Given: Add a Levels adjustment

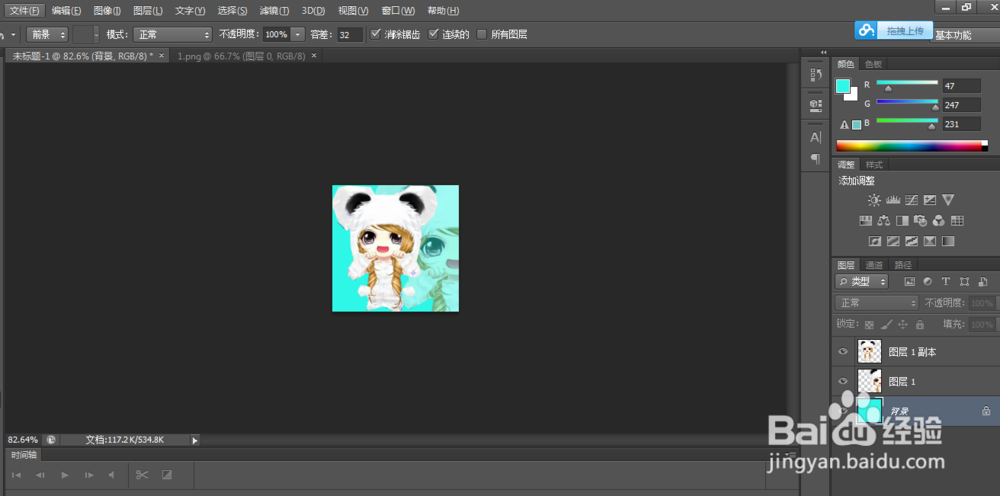Looking at the screenshot, I should (x=893, y=200).
